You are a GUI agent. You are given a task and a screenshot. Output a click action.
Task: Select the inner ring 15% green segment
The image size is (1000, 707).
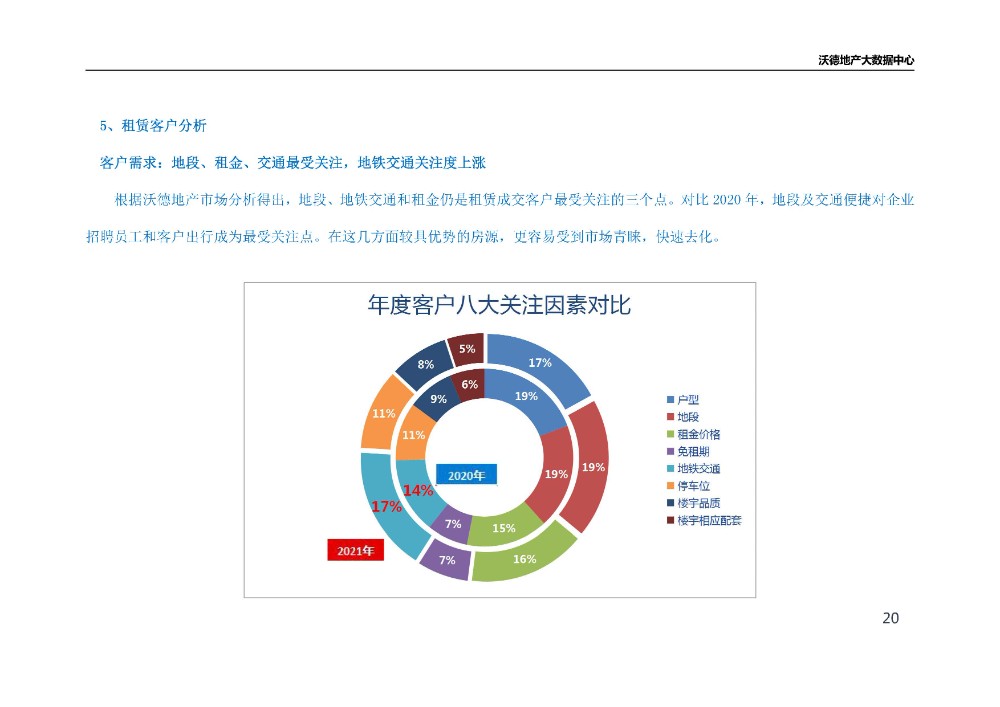503,528
